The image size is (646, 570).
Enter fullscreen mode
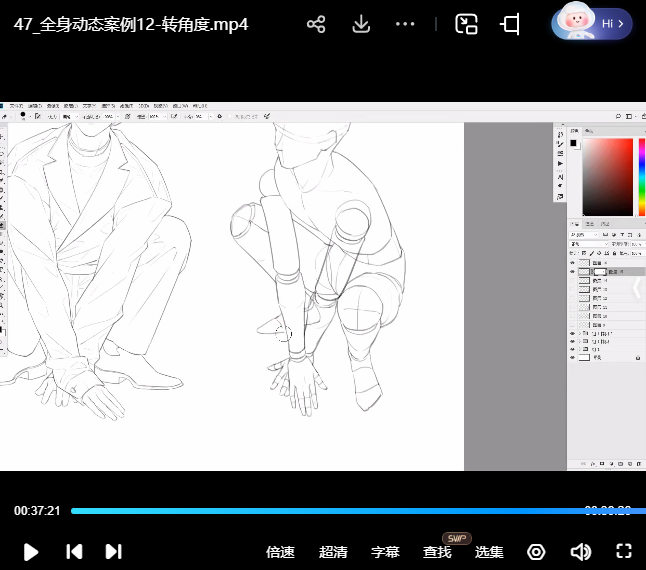pos(624,551)
